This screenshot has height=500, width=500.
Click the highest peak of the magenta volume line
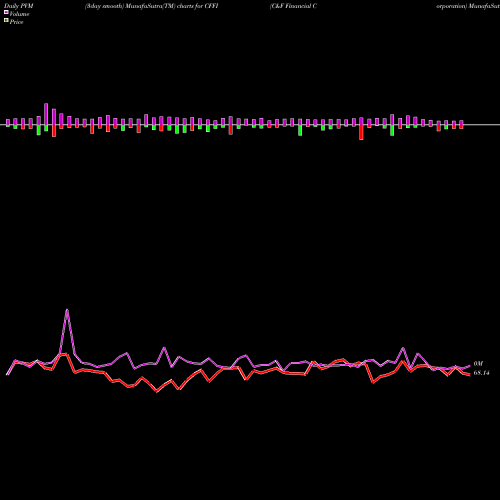(x=67, y=310)
